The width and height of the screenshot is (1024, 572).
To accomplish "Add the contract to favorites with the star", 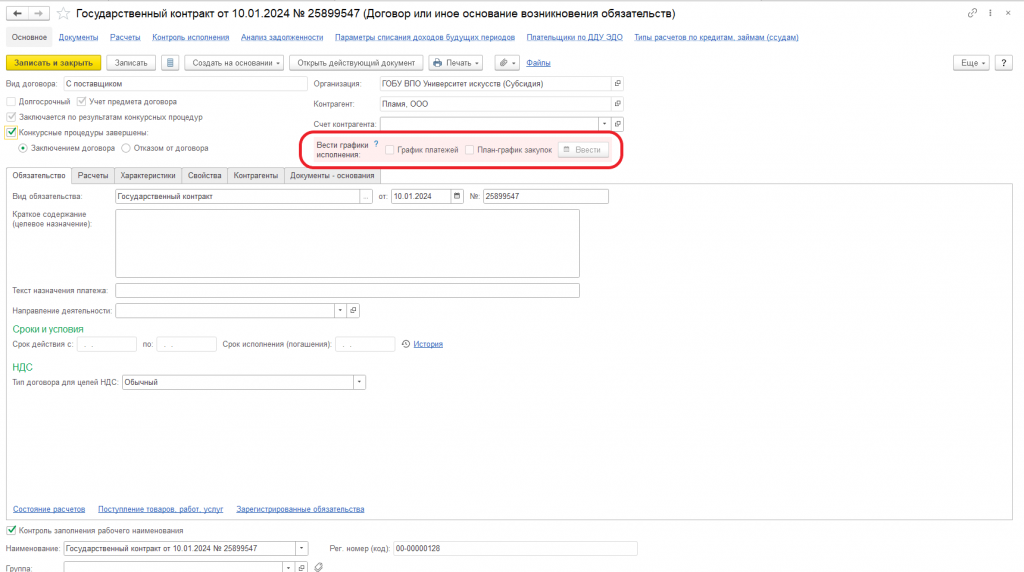I will [x=63, y=13].
